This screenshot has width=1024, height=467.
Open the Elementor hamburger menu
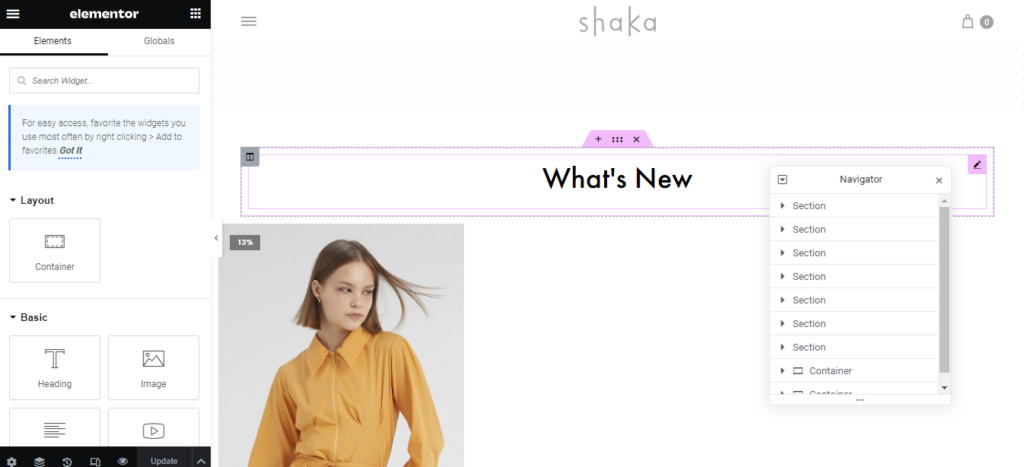click(x=12, y=14)
